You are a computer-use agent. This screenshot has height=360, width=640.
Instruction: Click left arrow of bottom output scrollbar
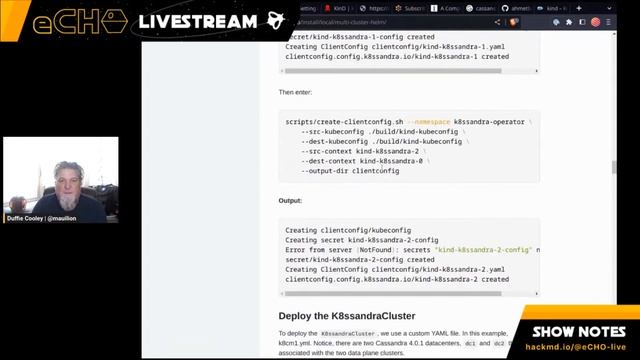coord(282,293)
